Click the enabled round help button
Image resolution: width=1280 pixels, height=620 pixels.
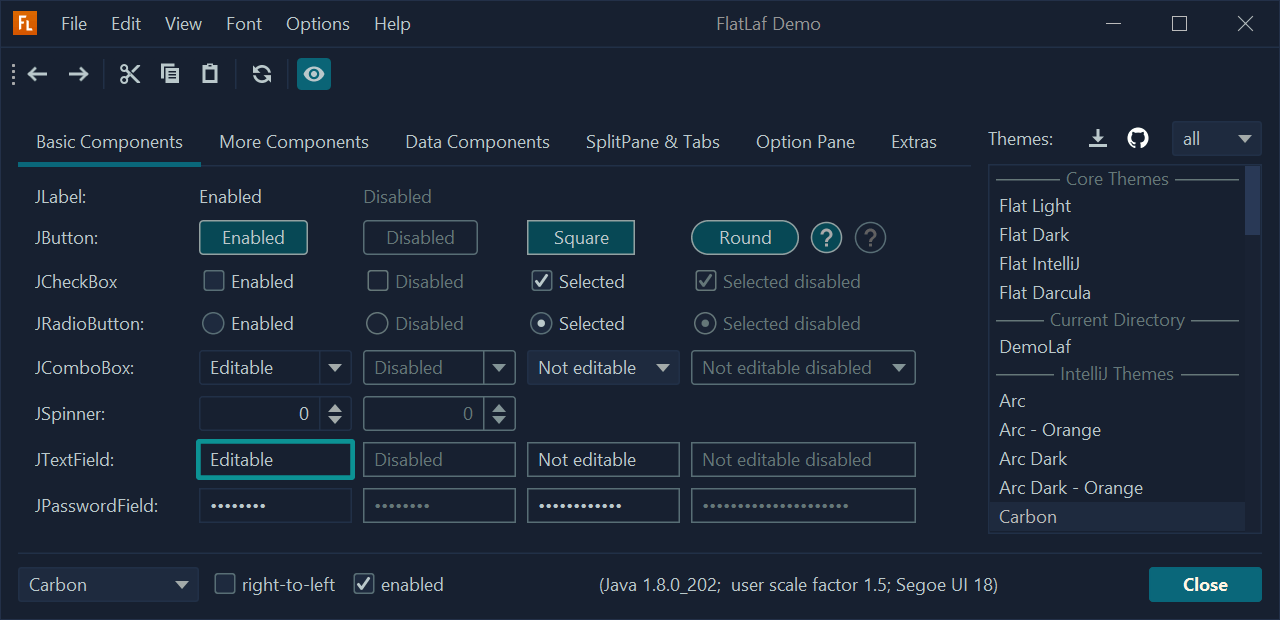826,238
